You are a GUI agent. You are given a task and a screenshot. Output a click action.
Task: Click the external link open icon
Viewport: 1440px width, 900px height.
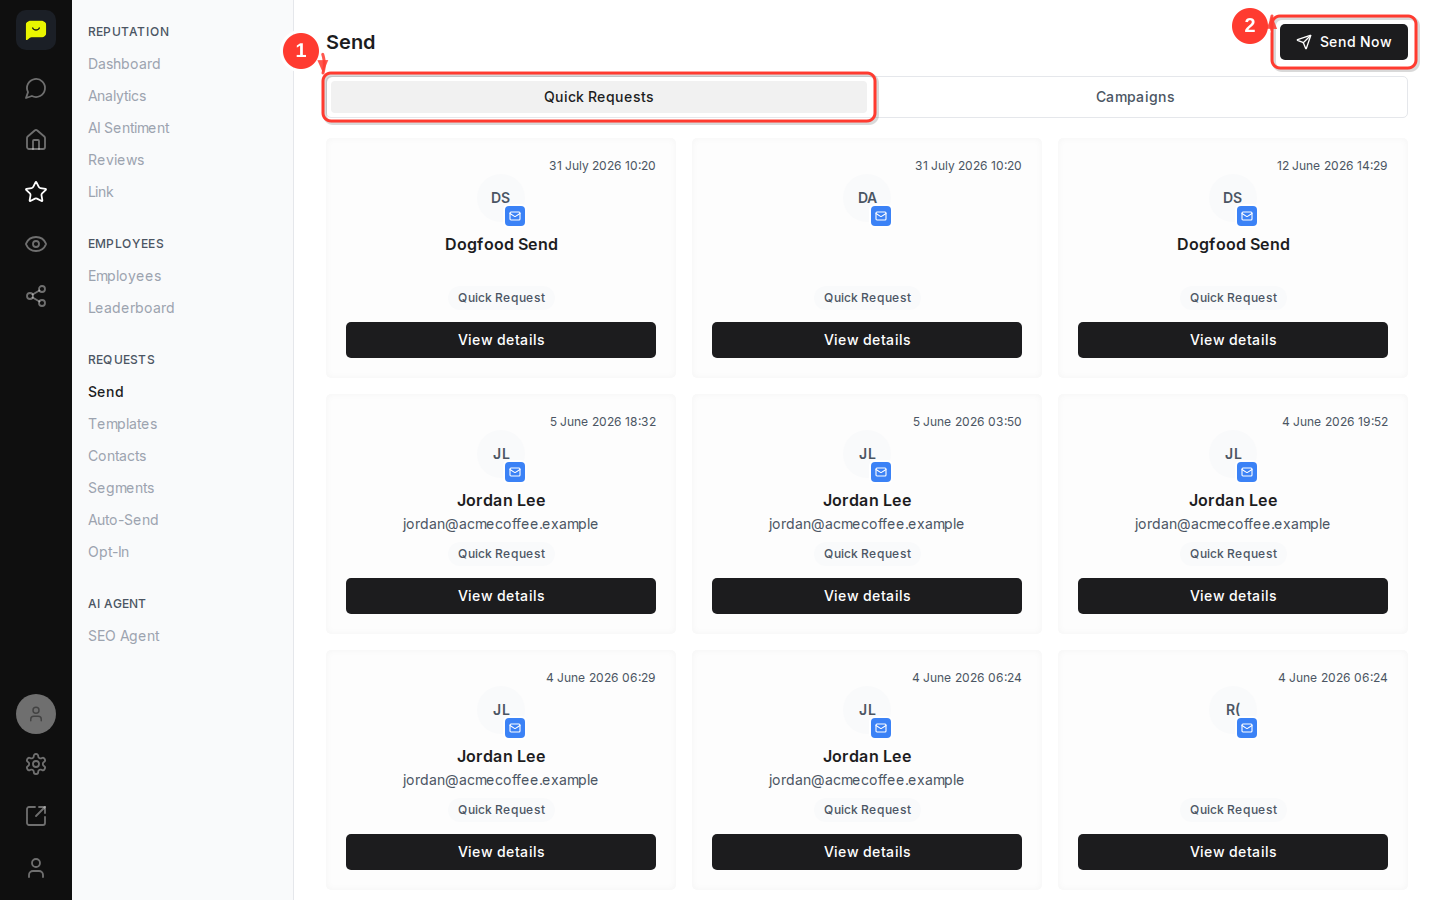pyautogui.click(x=36, y=816)
